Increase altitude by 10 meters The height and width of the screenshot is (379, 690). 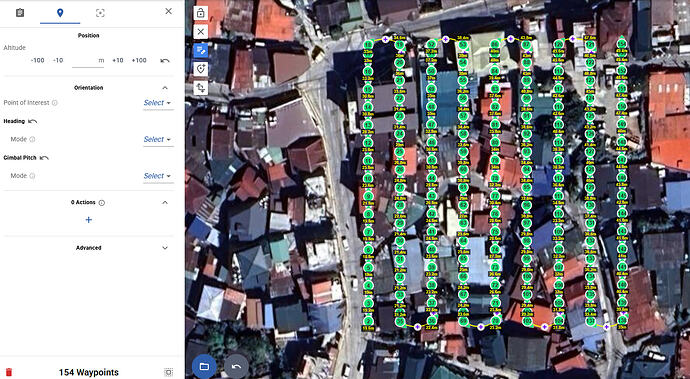pyautogui.click(x=117, y=60)
